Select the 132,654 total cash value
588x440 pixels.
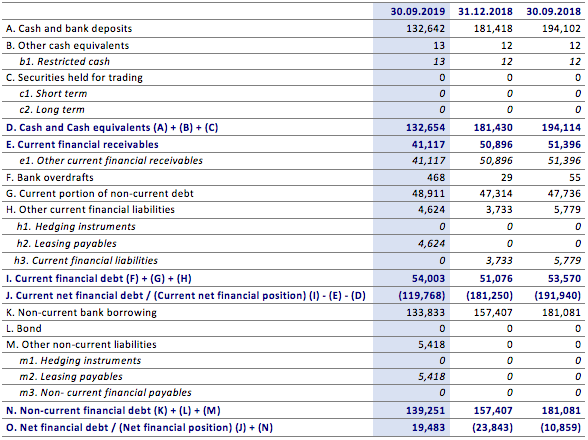pyautogui.click(x=425, y=128)
